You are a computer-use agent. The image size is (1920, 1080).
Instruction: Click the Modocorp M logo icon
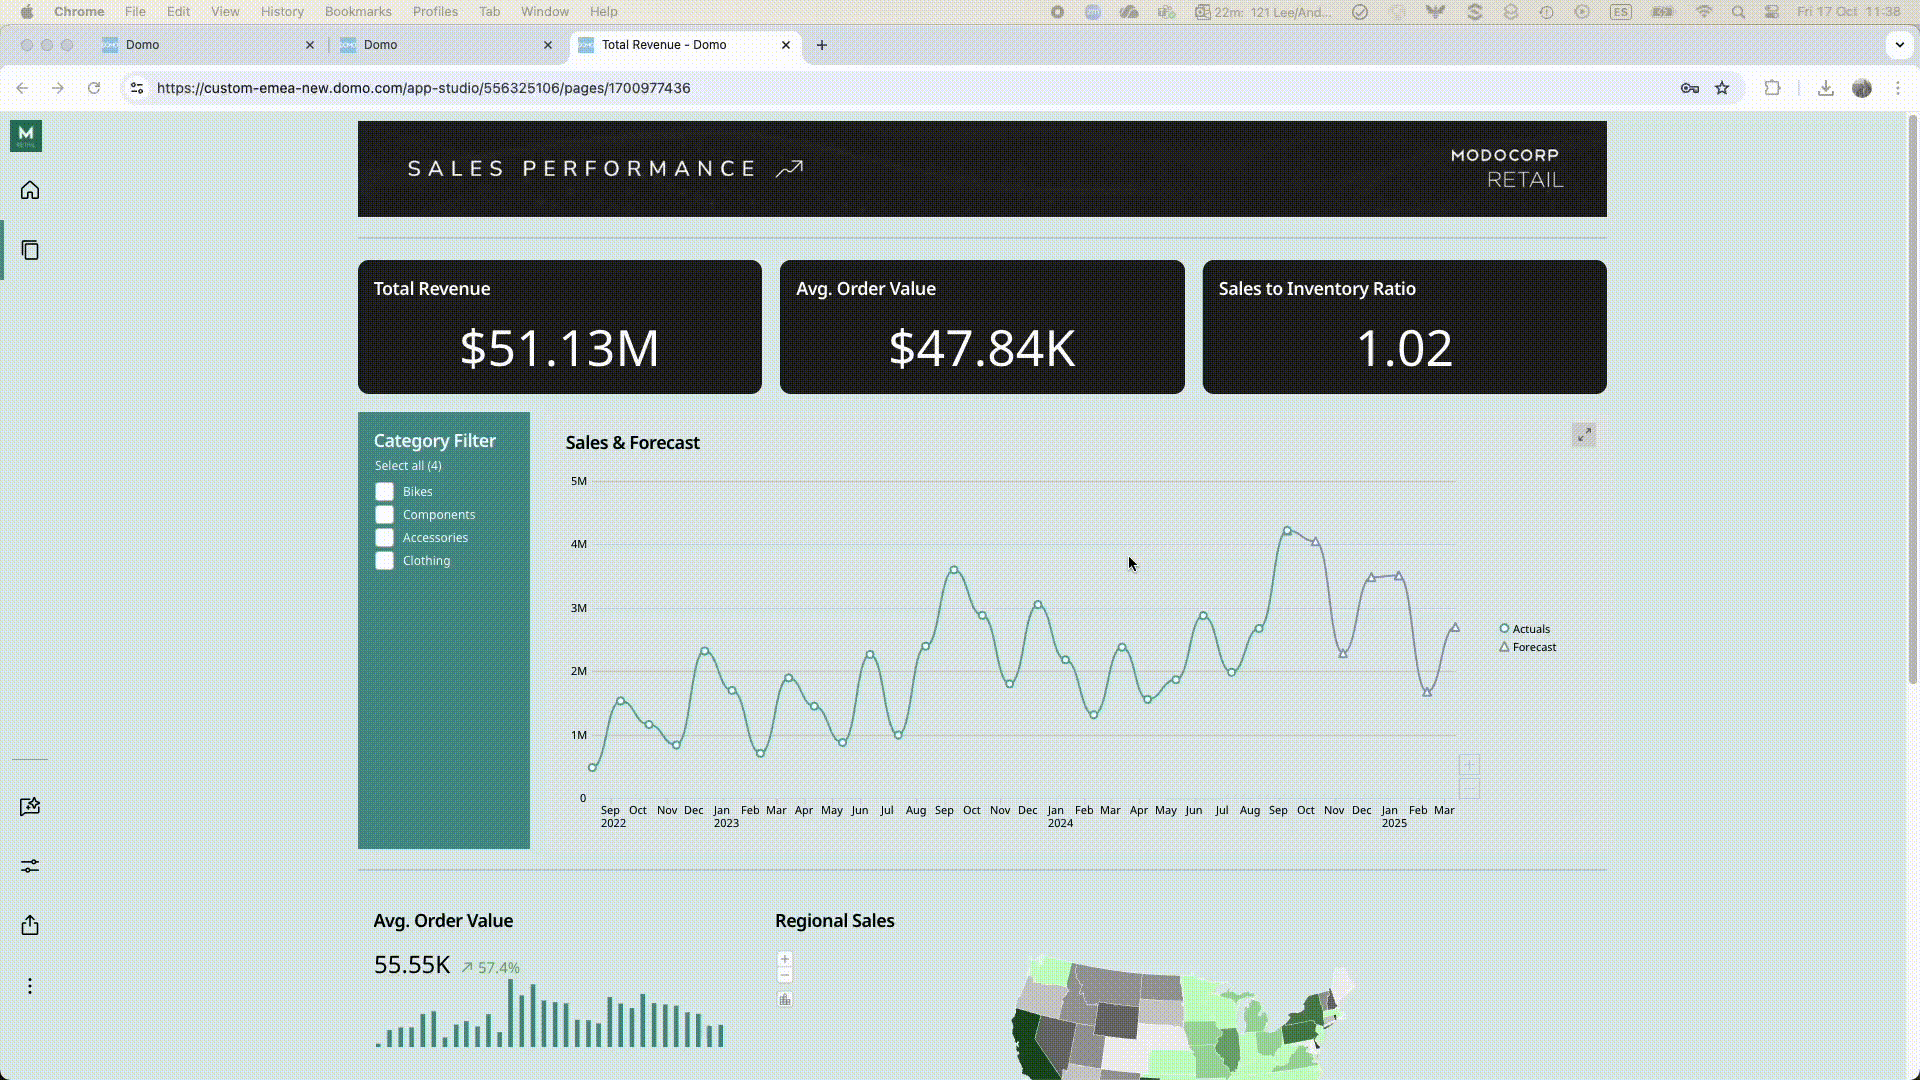(x=26, y=136)
